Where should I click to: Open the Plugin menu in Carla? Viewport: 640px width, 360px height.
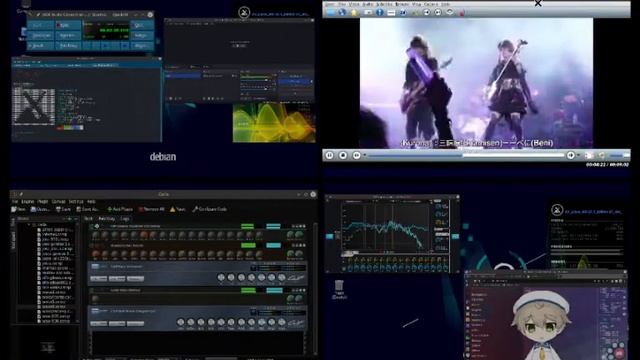coord(43,202)
